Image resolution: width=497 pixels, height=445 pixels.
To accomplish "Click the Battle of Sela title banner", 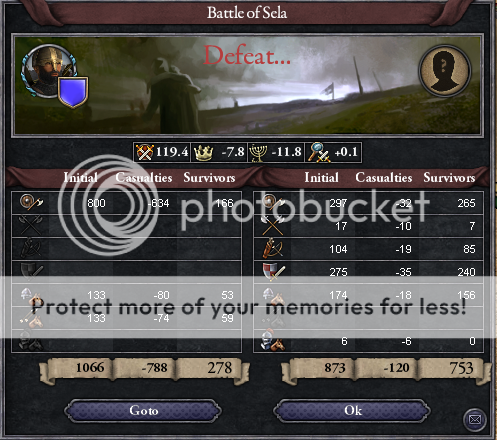I will [x=247, y=13].
